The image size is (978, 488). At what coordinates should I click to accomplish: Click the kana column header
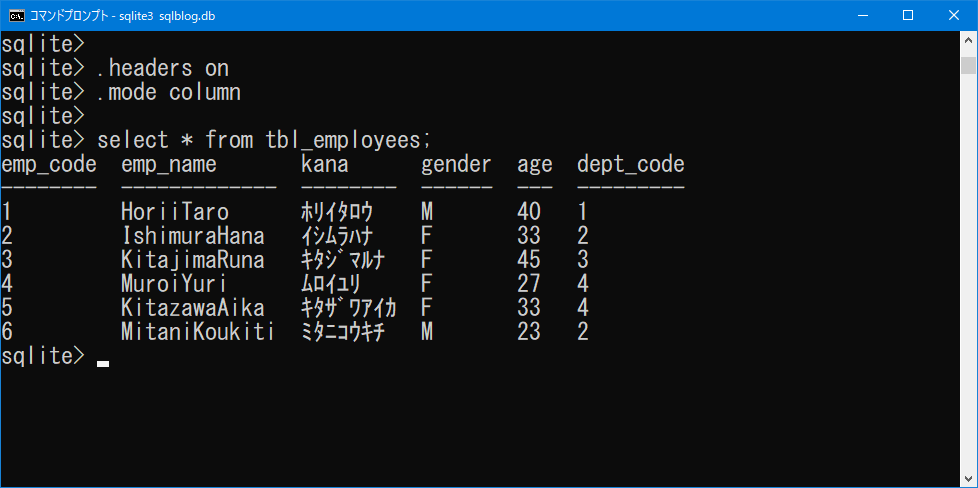(x=325, y=164)
